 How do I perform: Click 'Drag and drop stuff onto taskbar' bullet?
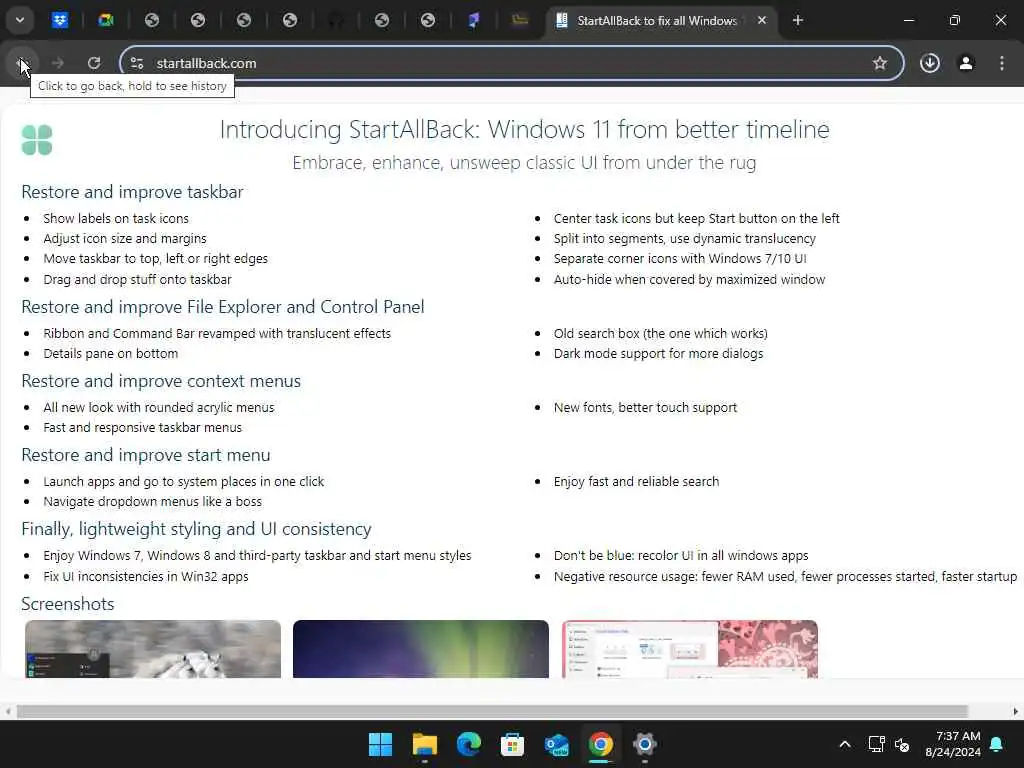(137, 280)
